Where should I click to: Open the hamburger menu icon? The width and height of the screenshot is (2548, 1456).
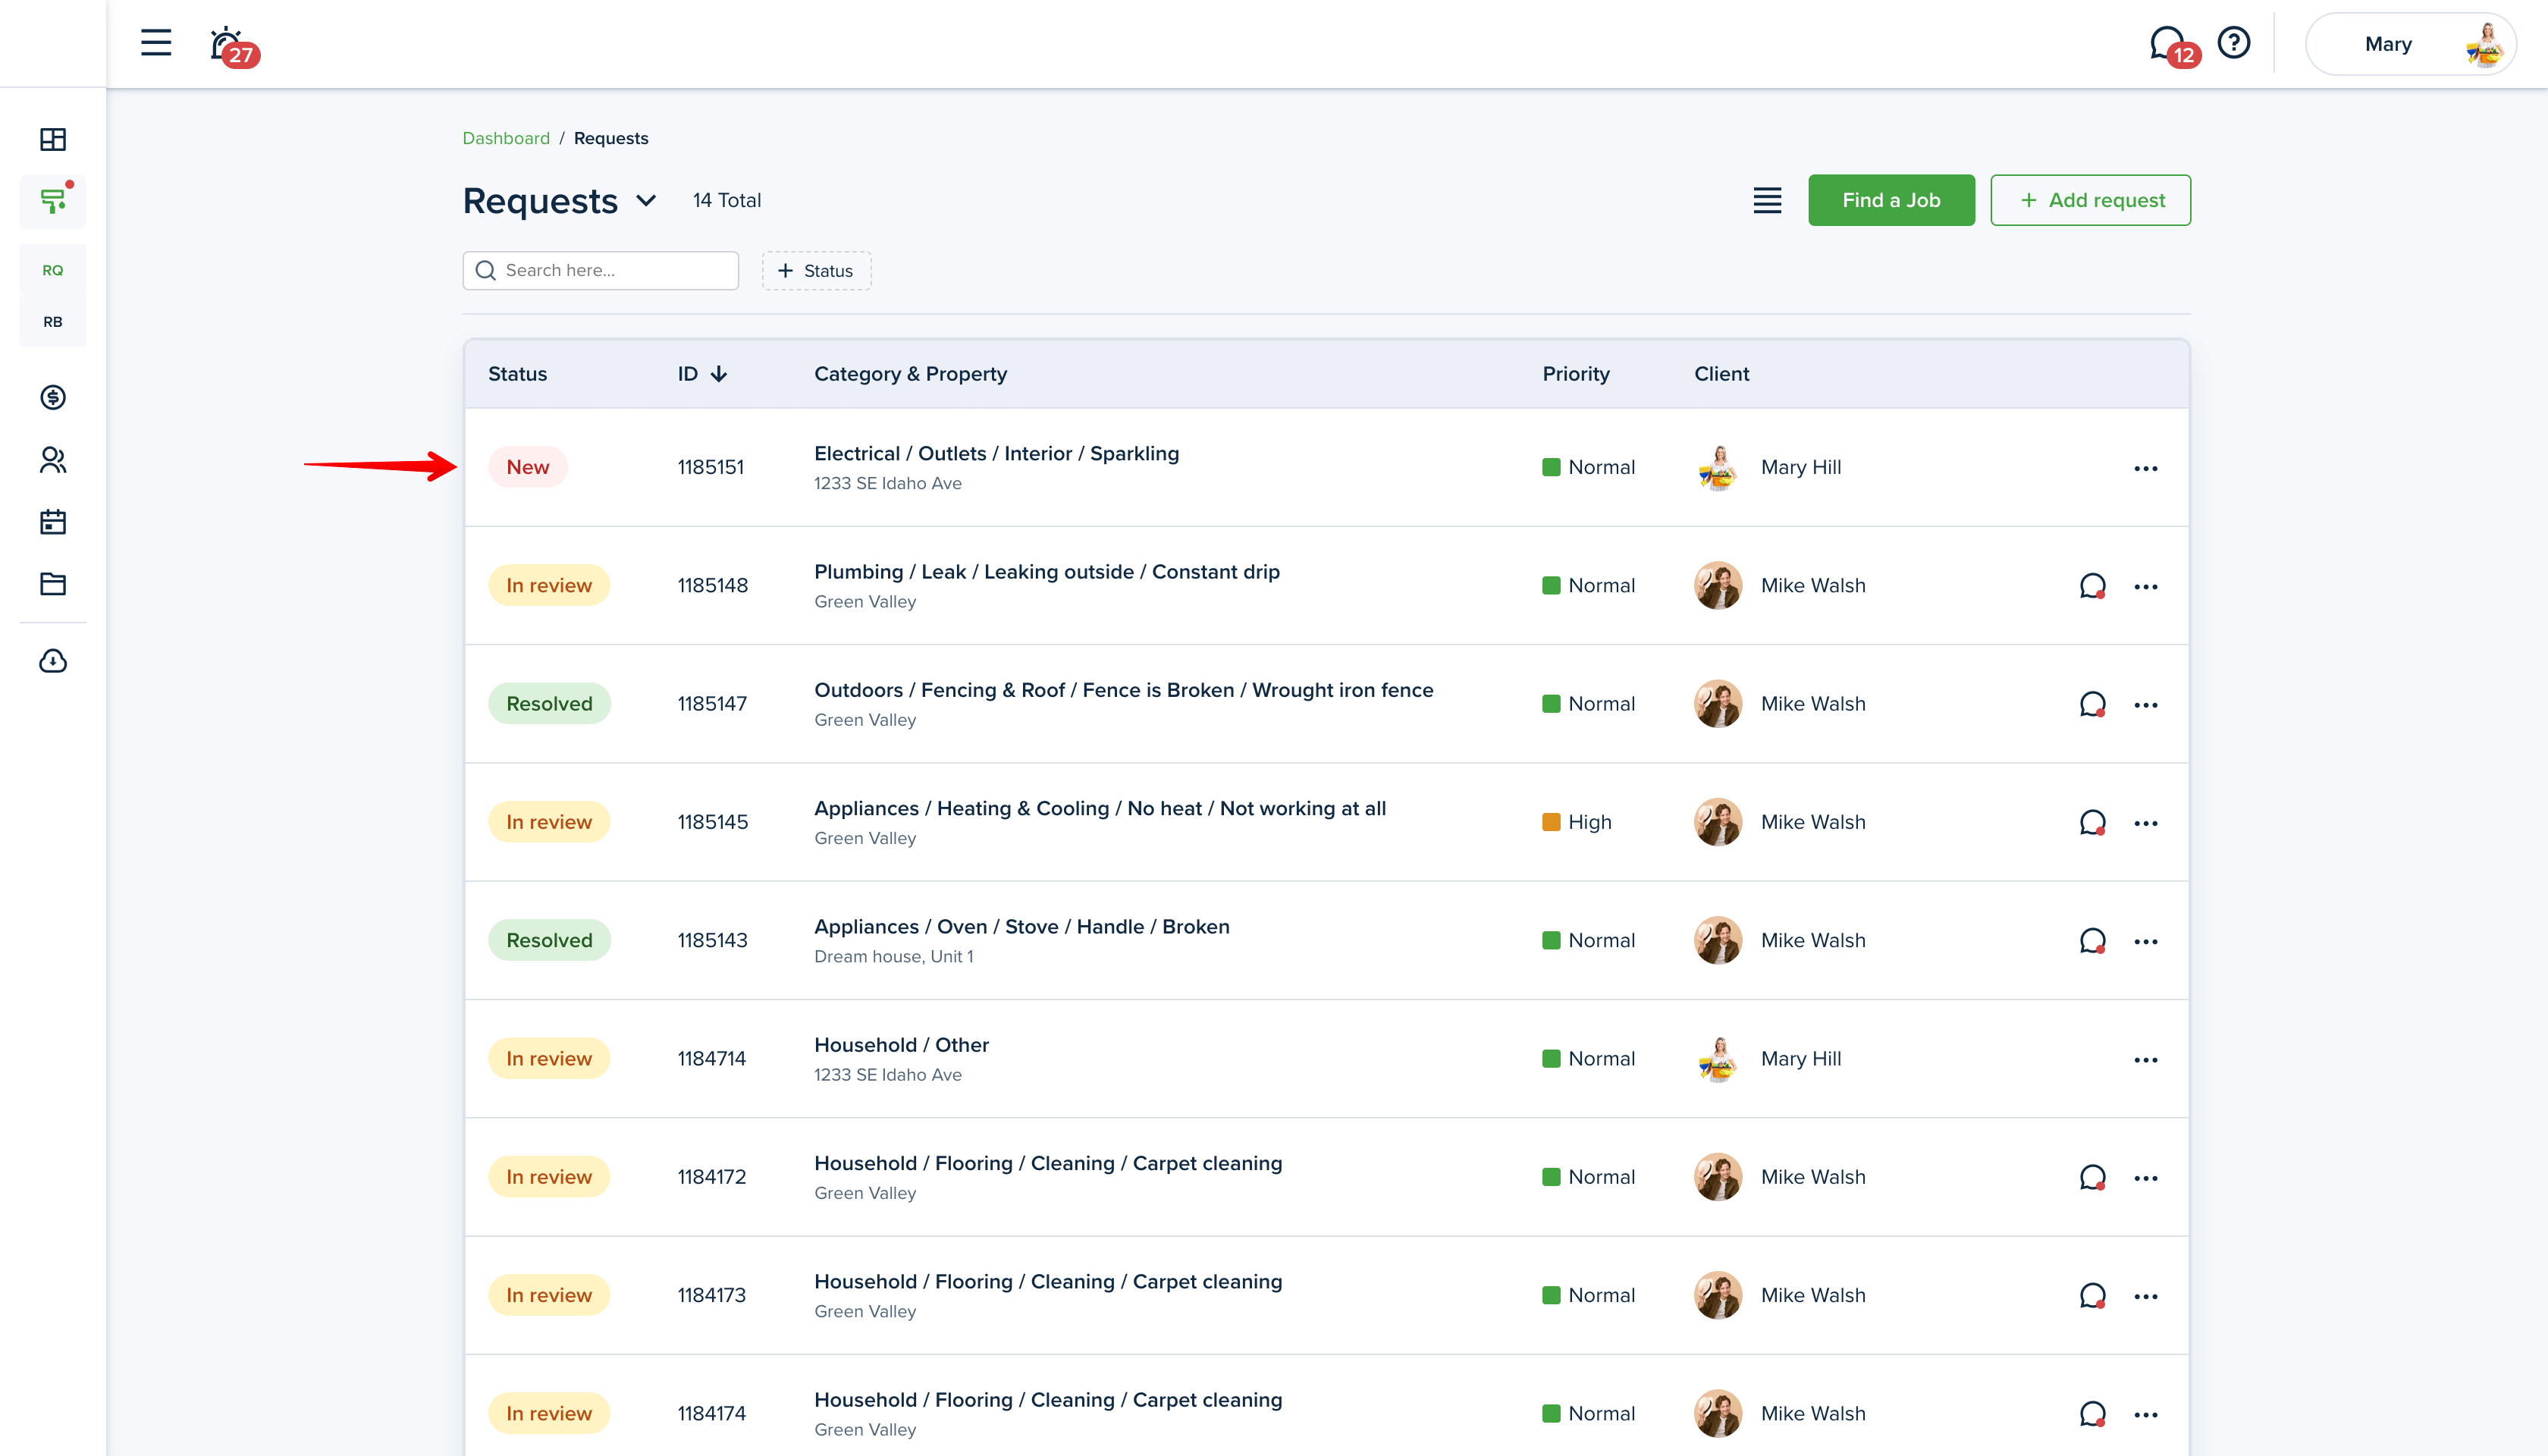156,43
